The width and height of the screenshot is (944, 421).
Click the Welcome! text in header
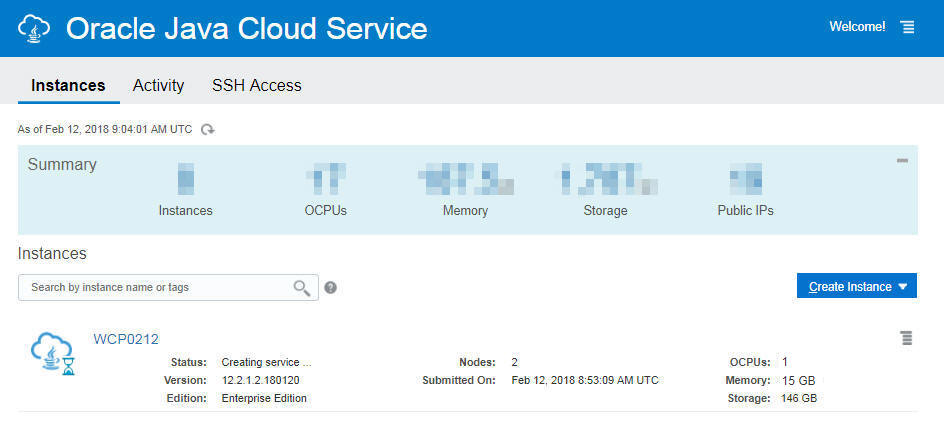point(857,27)
